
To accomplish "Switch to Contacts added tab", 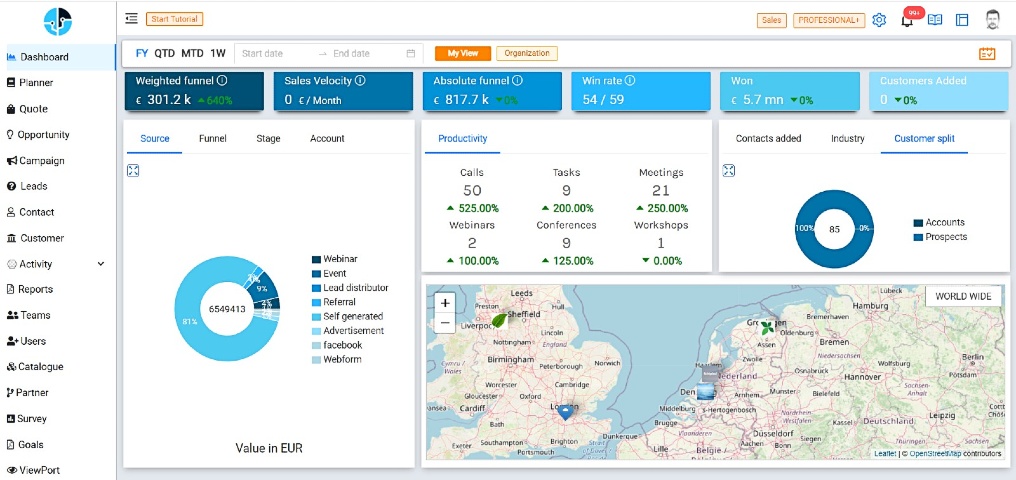I will (x=768, y=138).
